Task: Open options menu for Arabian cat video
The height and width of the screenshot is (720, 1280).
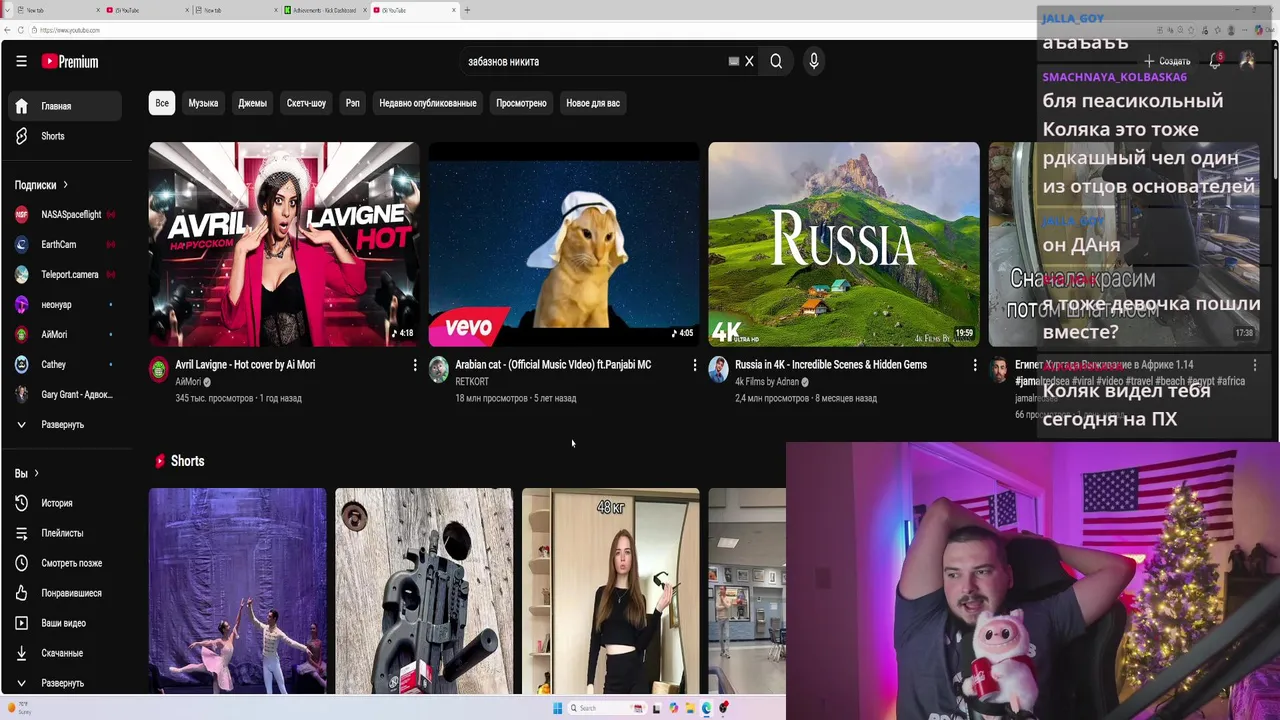Action: [695, 365]
